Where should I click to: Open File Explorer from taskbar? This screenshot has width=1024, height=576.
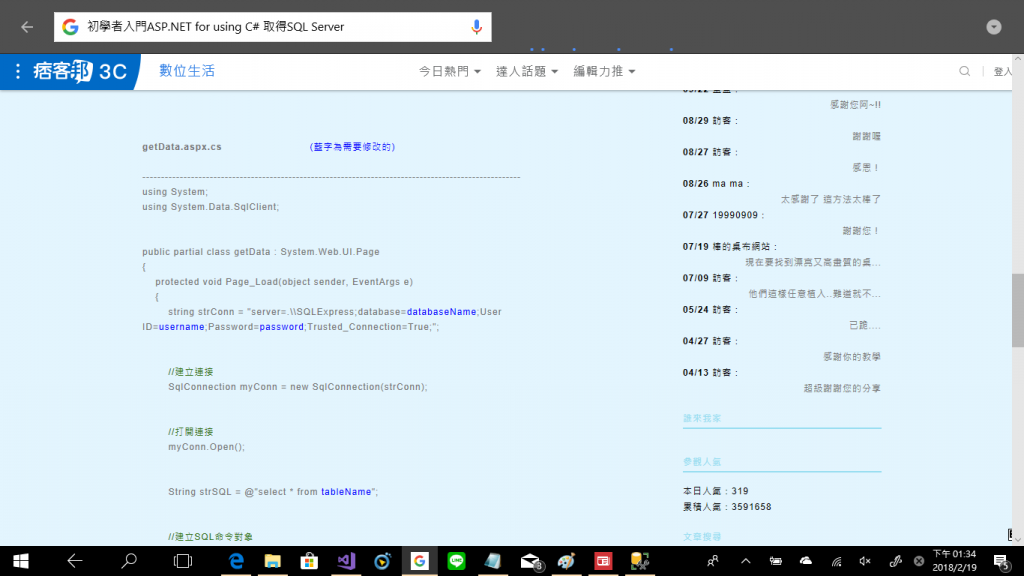pyautogui.click(x=272, y=561)
